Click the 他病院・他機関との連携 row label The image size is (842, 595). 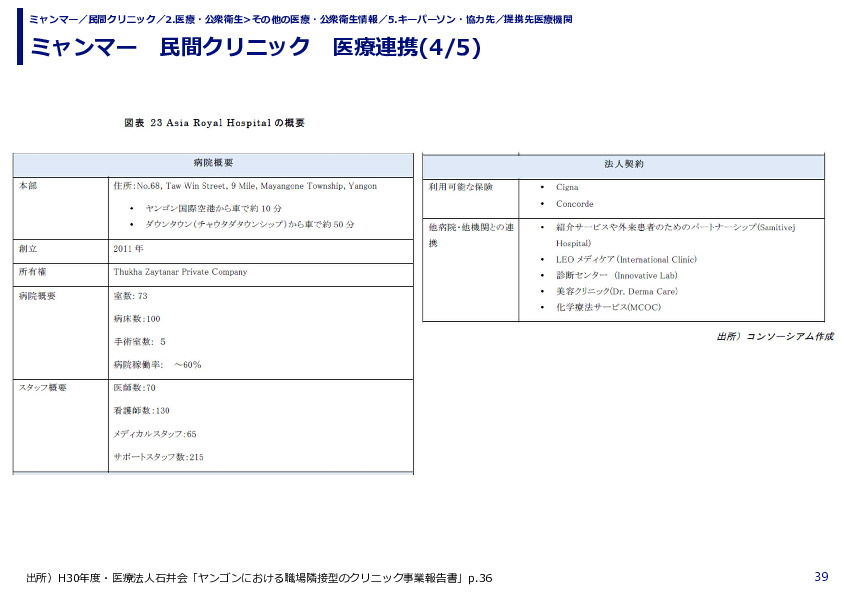pyautogui.click(x=471, y=235)
